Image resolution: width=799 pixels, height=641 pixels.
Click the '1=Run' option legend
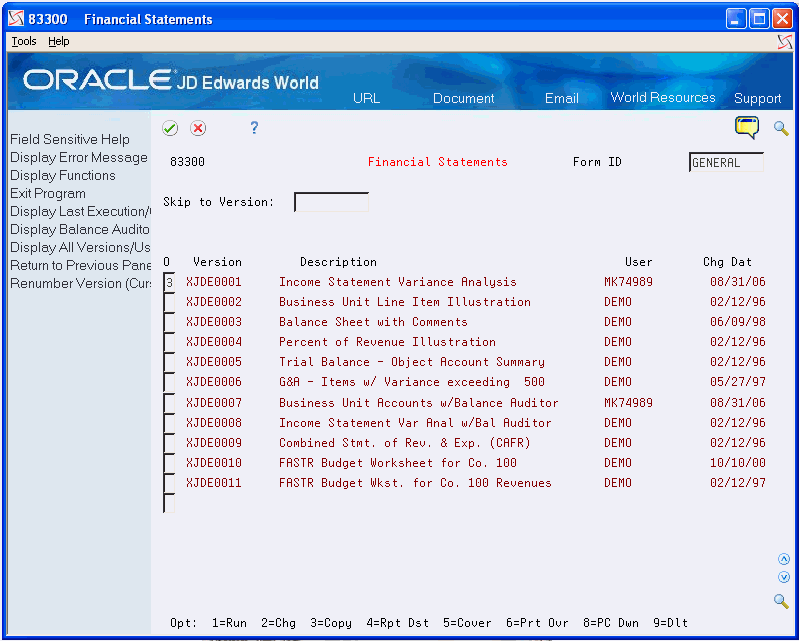tap(229, 623)
